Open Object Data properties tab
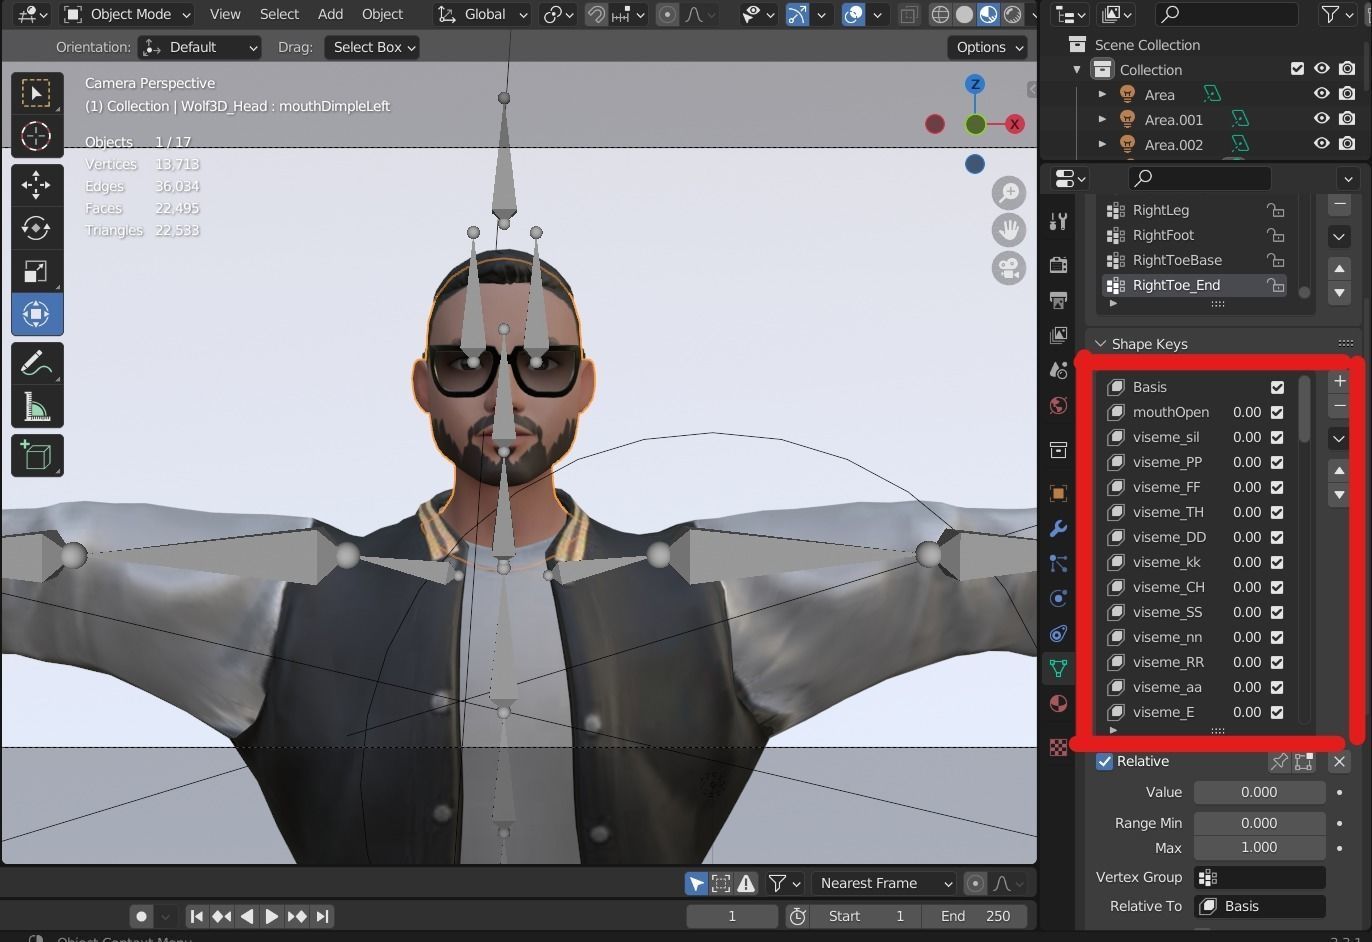 tap(1058, 668)
